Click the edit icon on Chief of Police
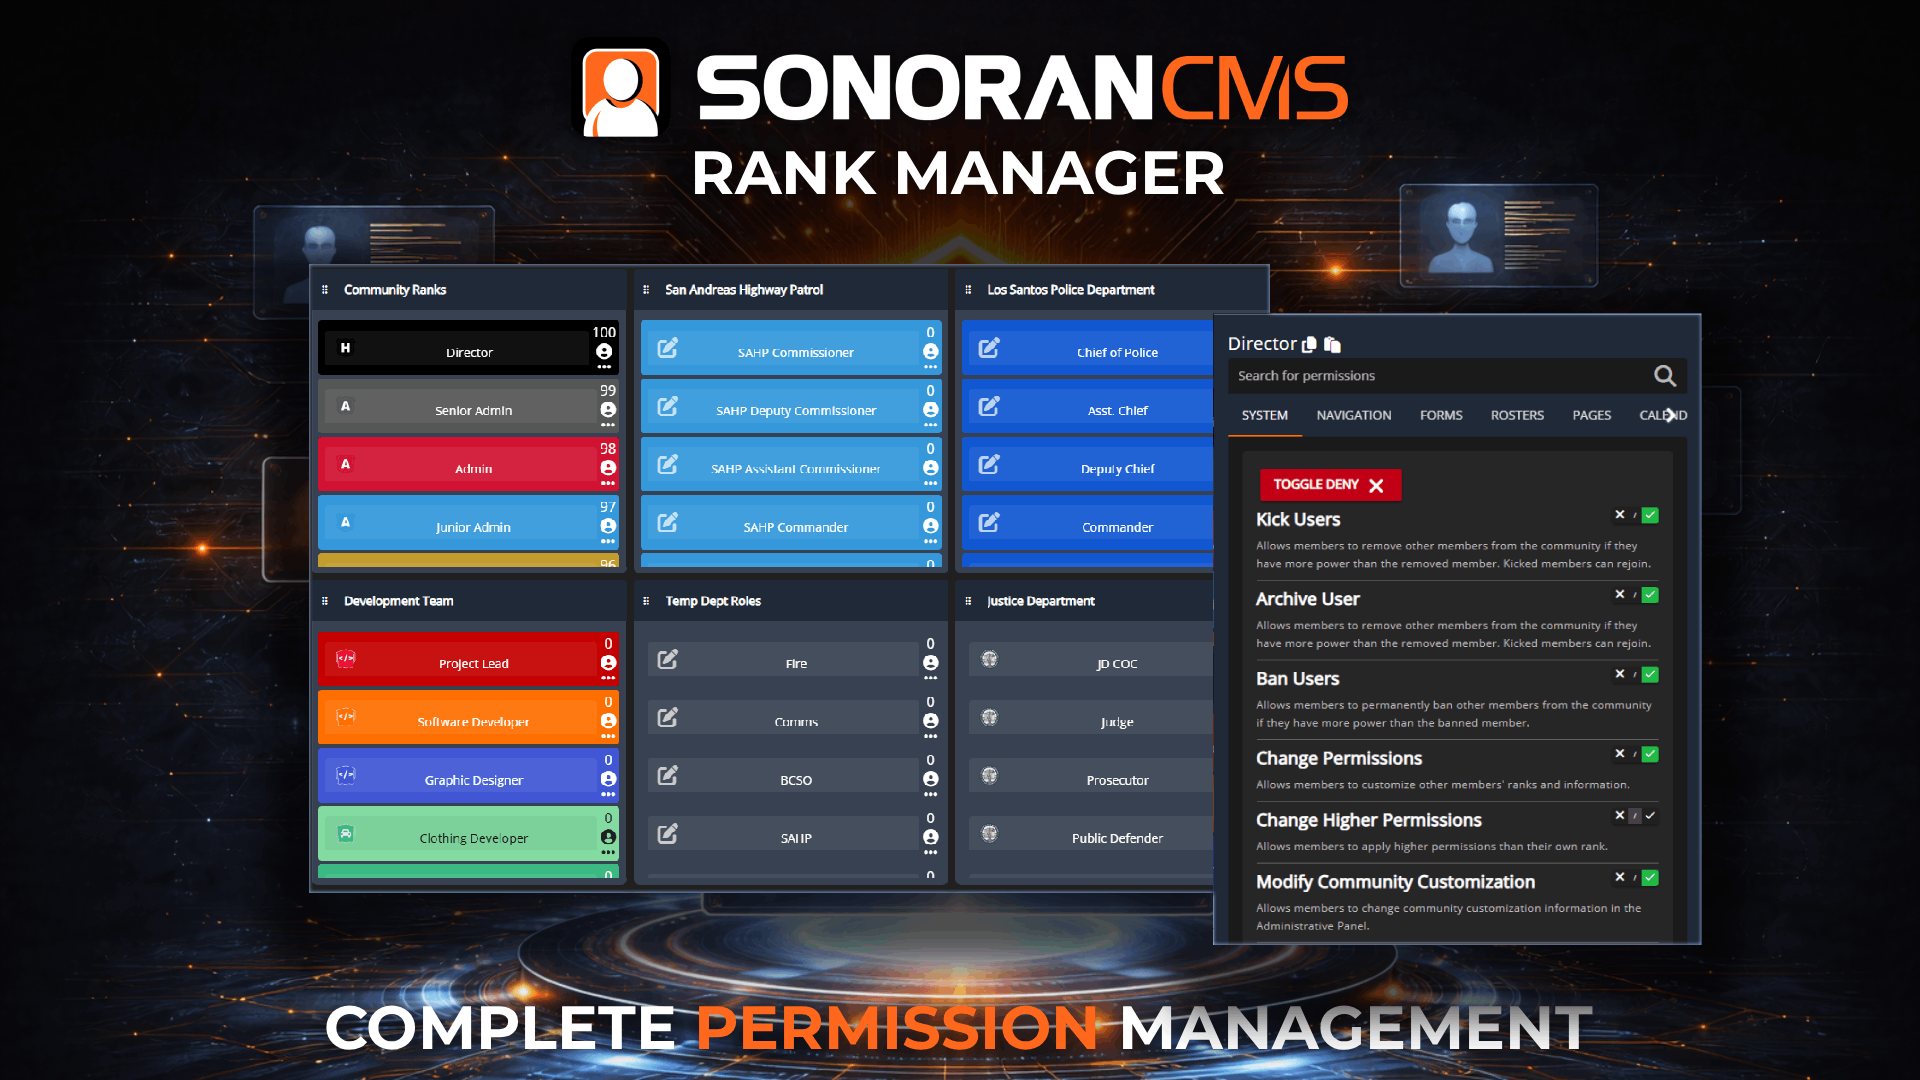Image resolution: width=1920 pixels, height=1080 pixels. [989, 348]
